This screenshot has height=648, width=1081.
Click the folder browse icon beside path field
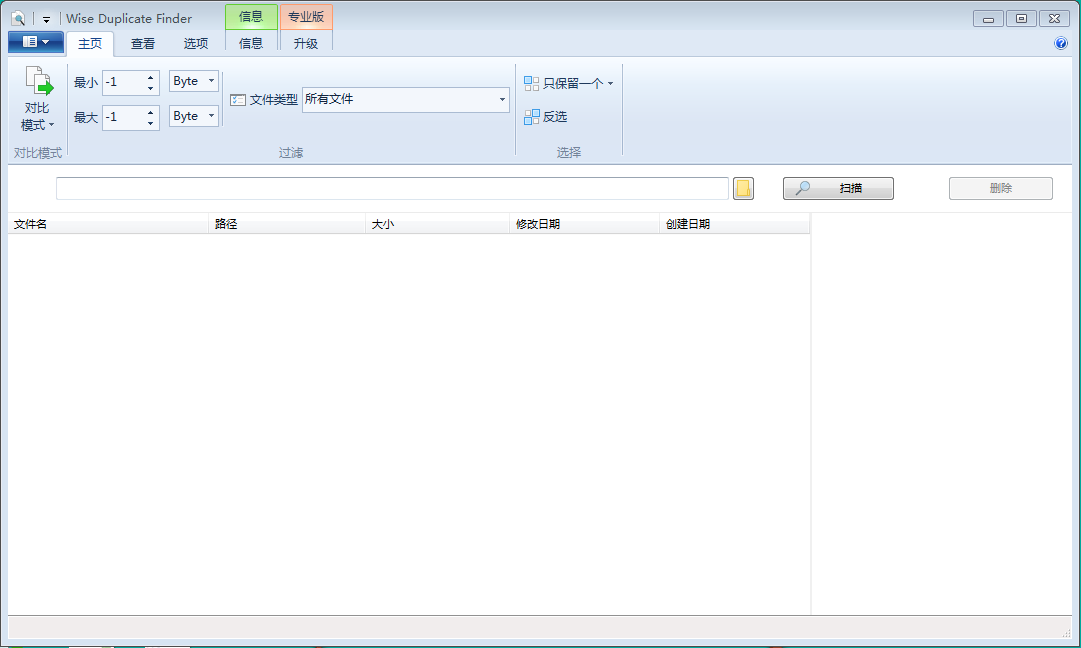tap(743, 189)
